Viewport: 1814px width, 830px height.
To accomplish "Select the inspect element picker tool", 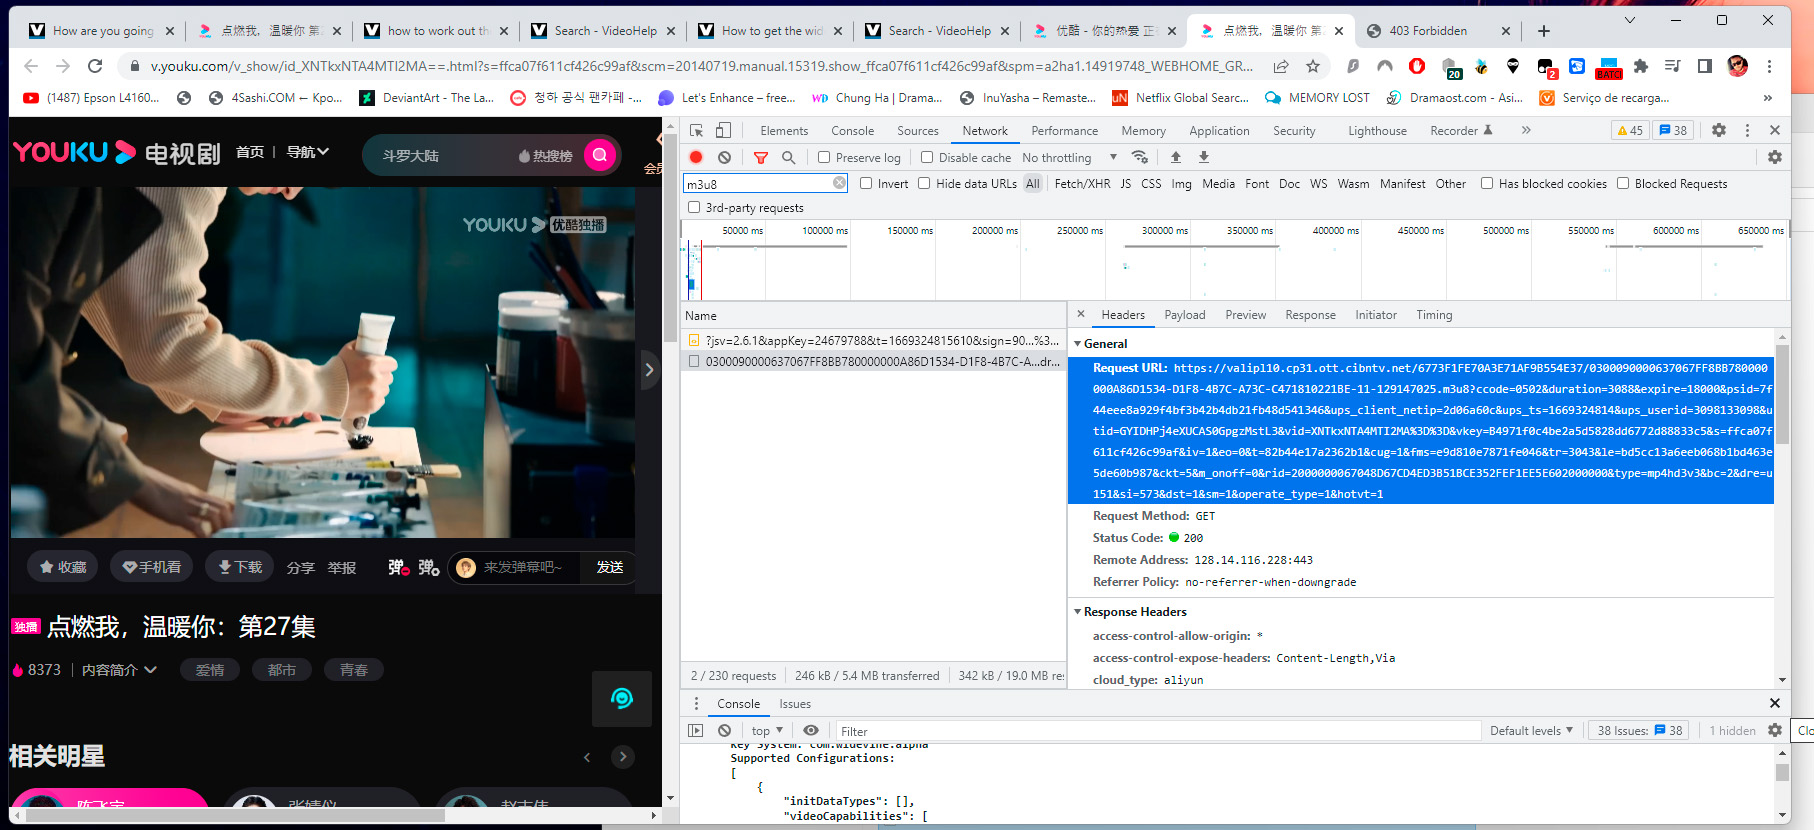I will [697, 130].
